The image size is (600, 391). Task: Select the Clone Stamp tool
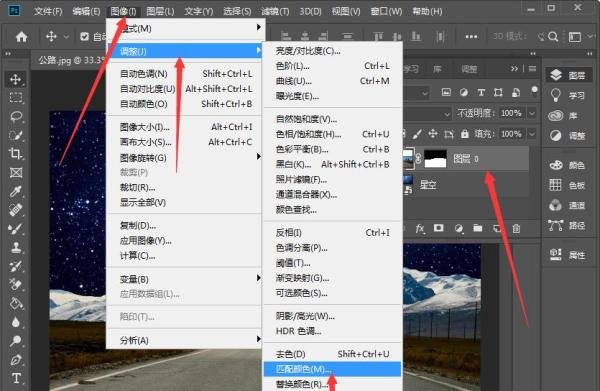(x=16, y=248)
